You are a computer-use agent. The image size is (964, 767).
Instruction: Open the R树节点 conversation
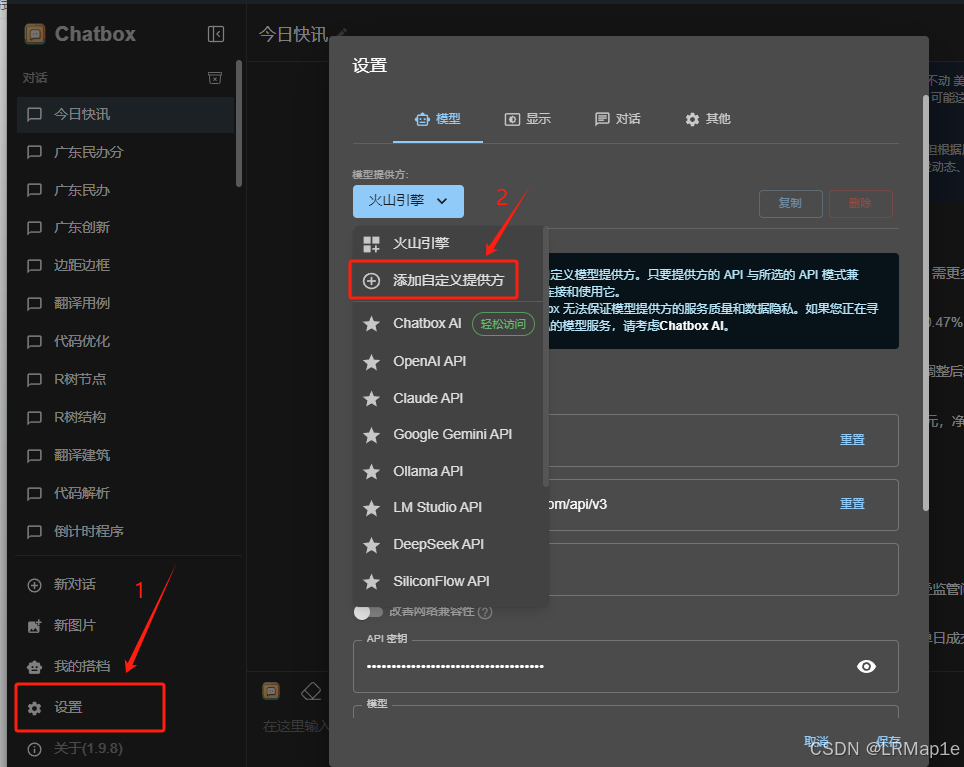[x=125, y=380]
